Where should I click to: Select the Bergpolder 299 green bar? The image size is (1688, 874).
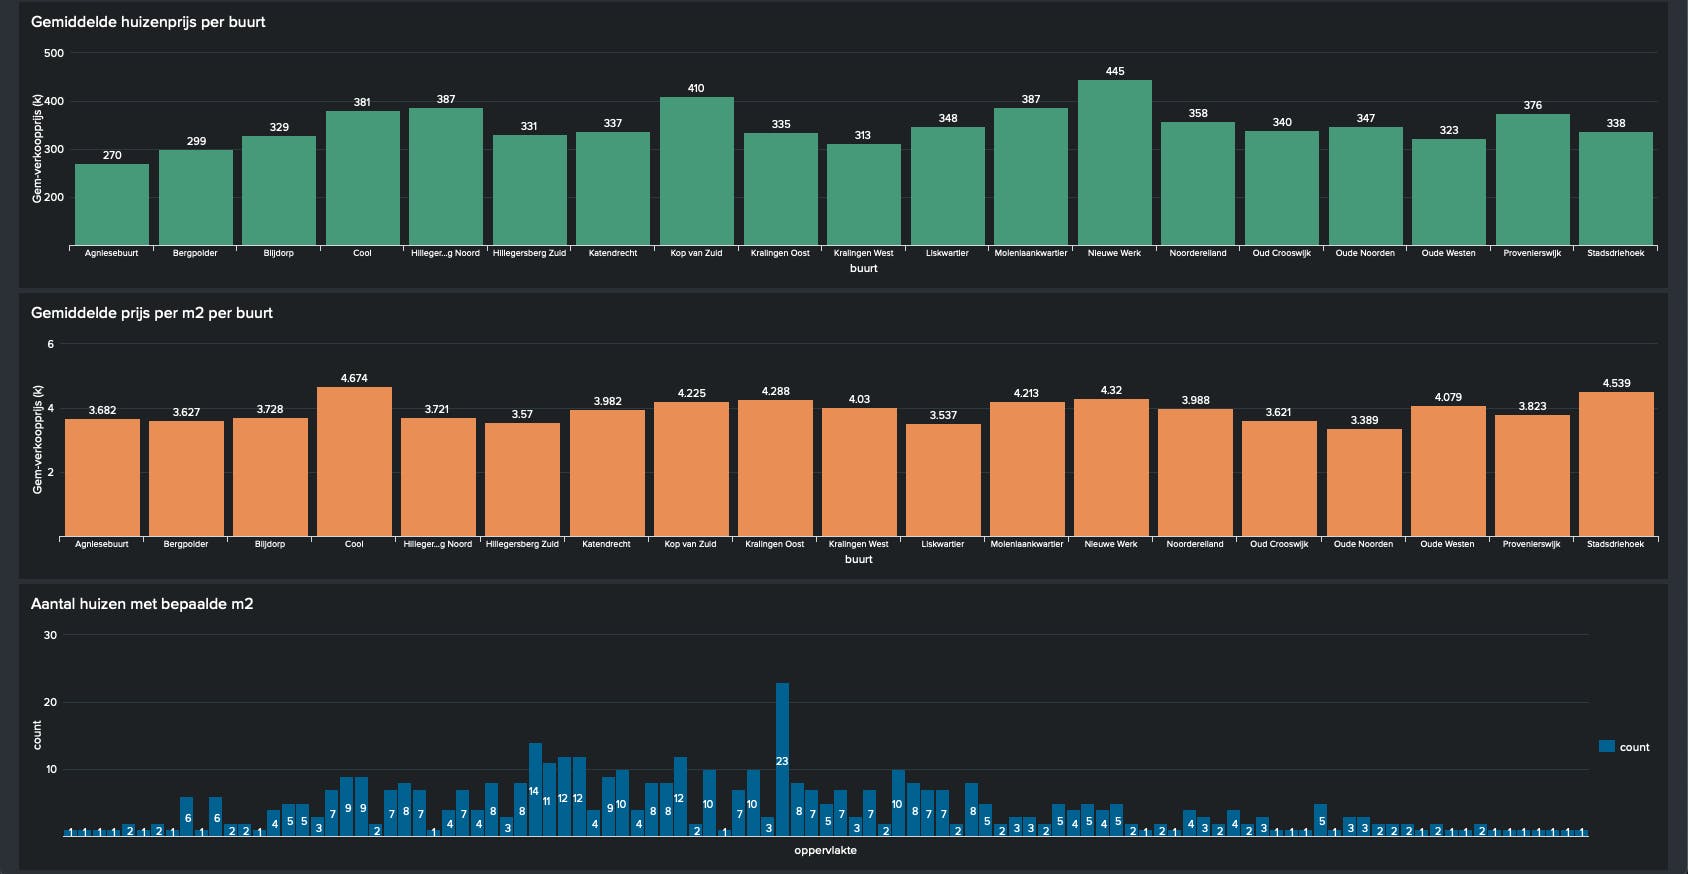[196, 198]
